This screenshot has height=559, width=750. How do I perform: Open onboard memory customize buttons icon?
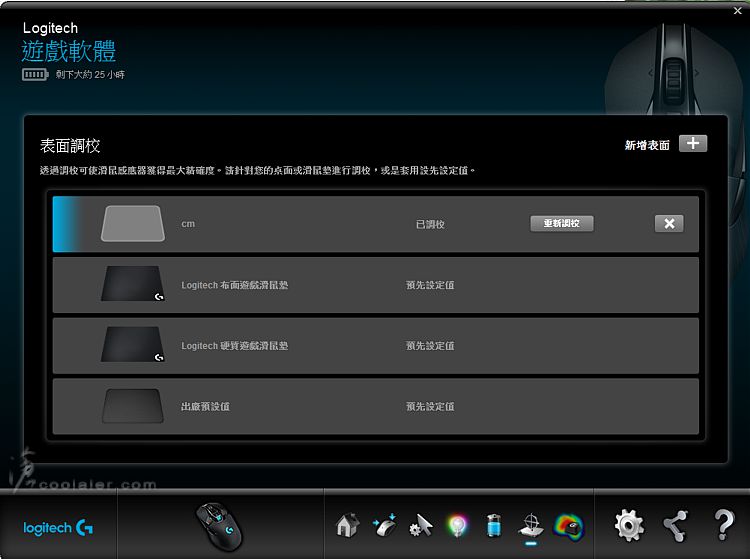point(385,526)
